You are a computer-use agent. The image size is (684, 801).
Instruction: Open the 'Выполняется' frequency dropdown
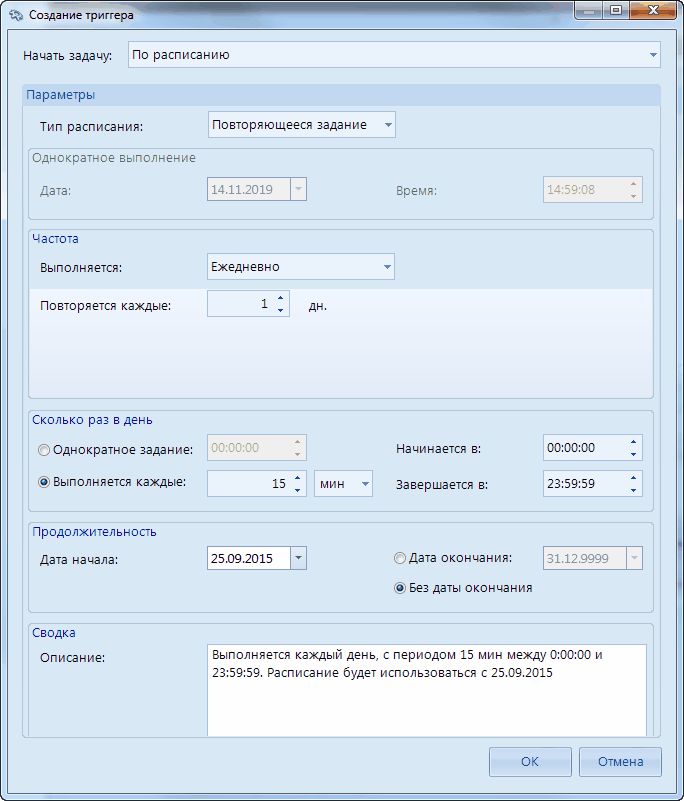coord(387,267)
